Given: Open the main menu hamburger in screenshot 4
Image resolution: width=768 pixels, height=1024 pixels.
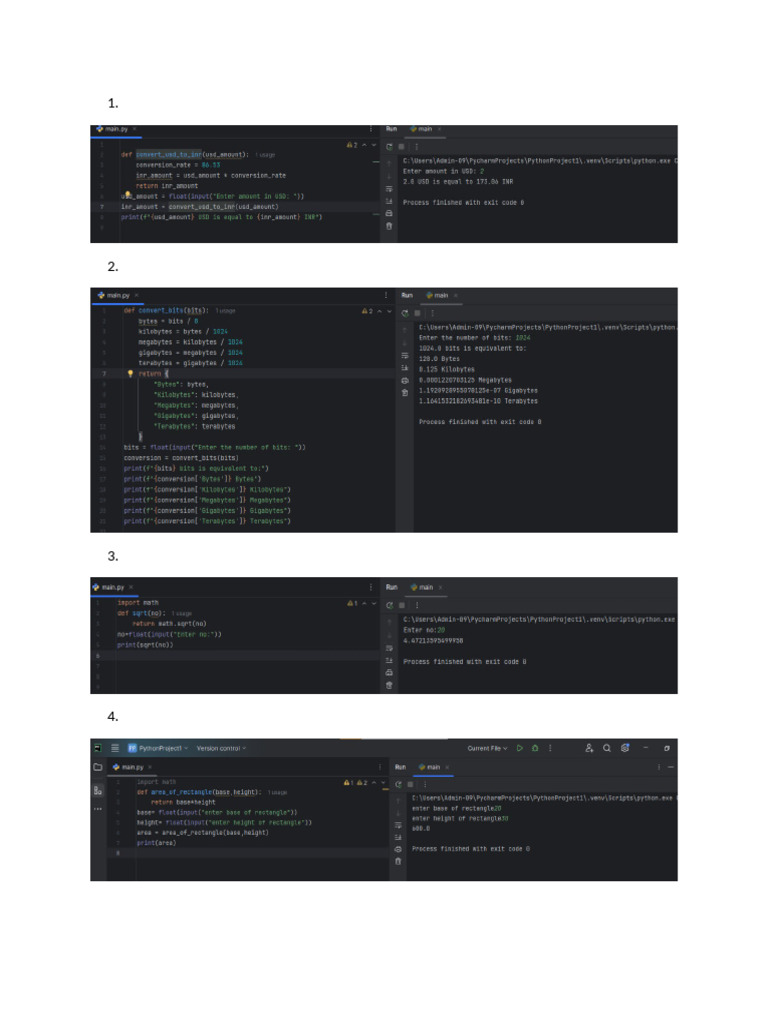Looking at the screenshot, I should 115,748.
